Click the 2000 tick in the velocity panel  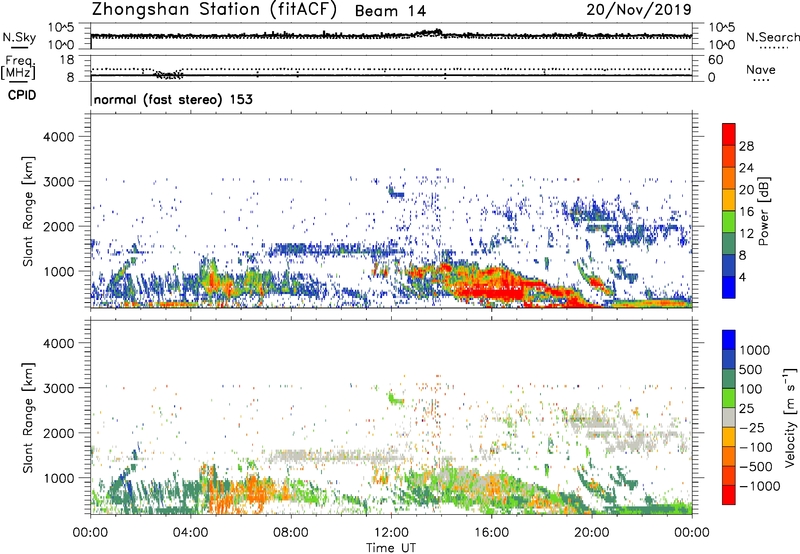click(x=58, y=433)
